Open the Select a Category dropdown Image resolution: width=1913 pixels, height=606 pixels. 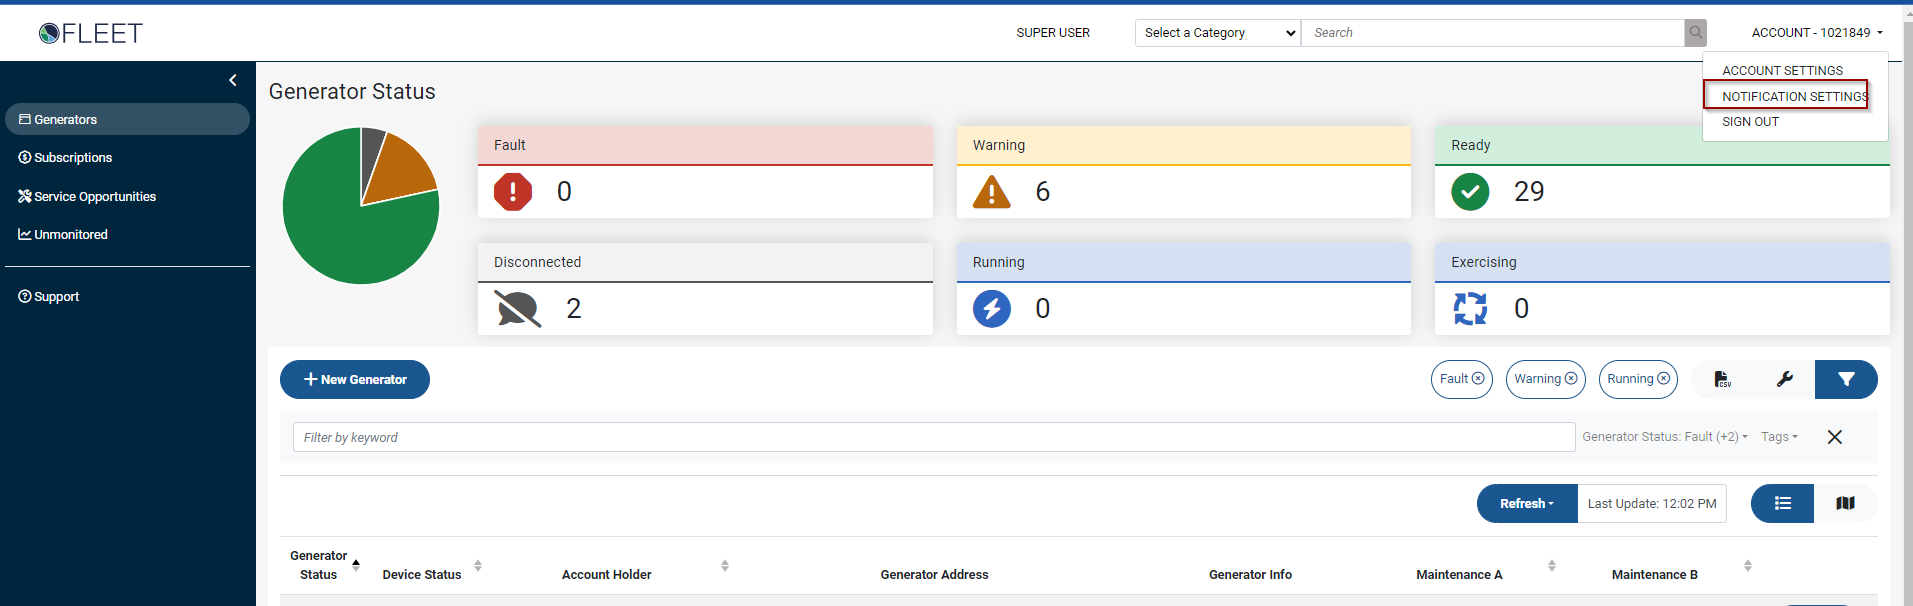coord(1218,33)
